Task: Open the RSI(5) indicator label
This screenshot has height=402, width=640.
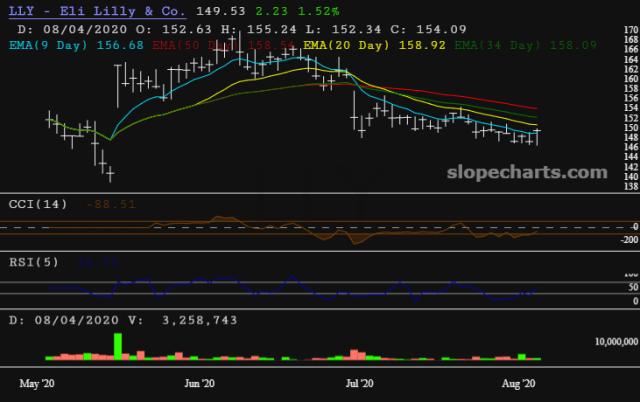Action: point(30,263)
